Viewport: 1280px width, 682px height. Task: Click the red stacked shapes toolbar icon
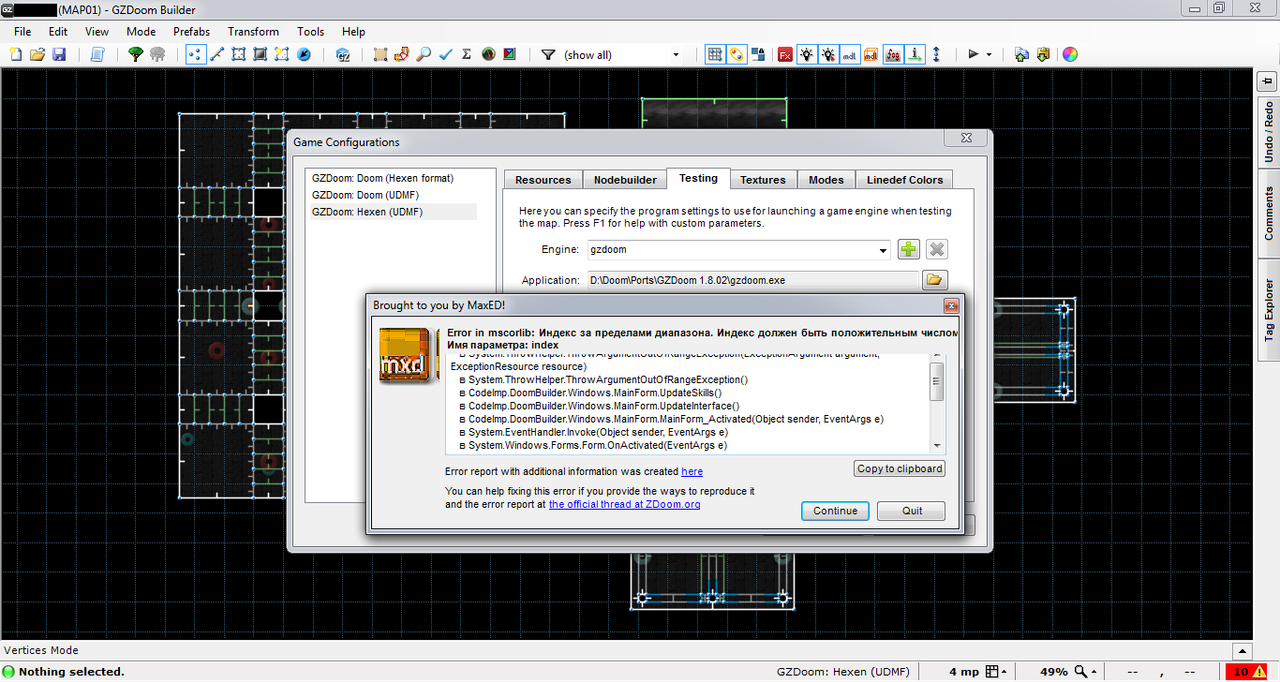coord(402,55)
